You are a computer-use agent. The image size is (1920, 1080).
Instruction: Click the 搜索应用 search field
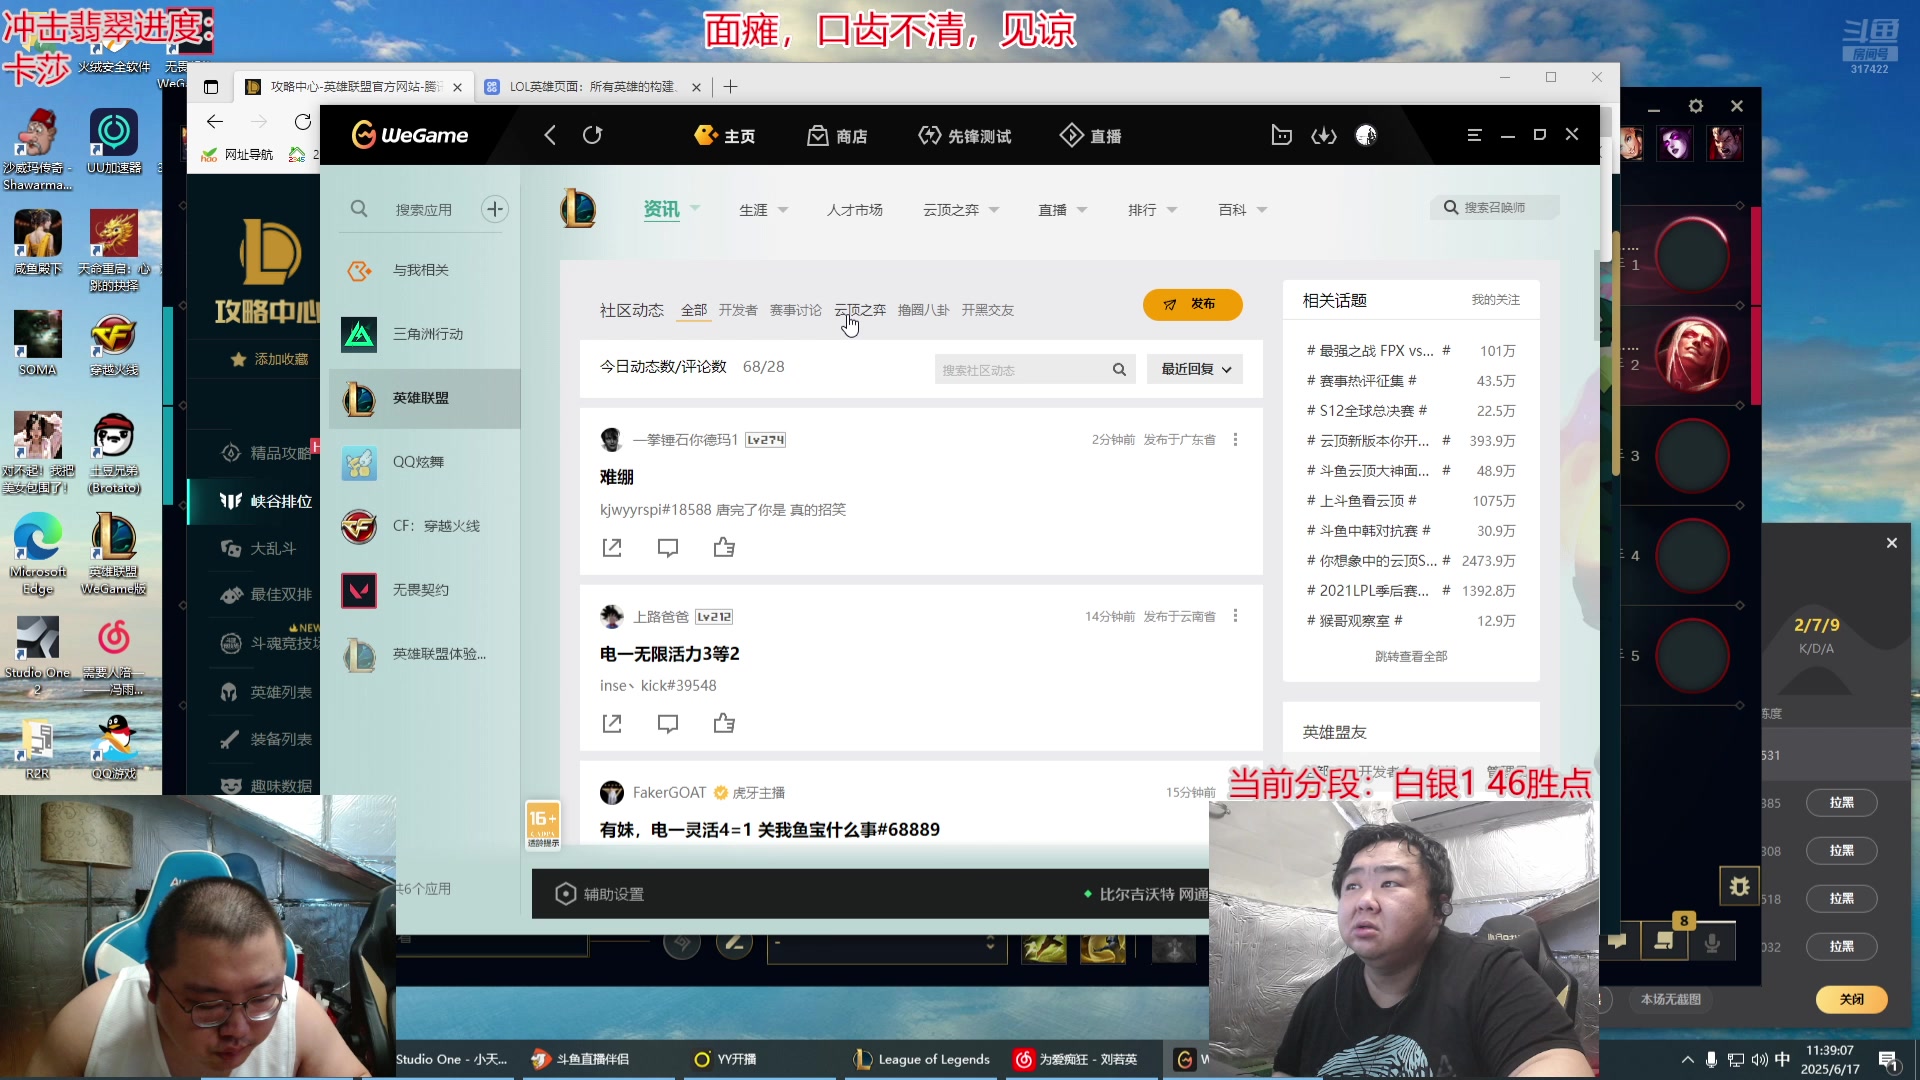coord(423,210)
